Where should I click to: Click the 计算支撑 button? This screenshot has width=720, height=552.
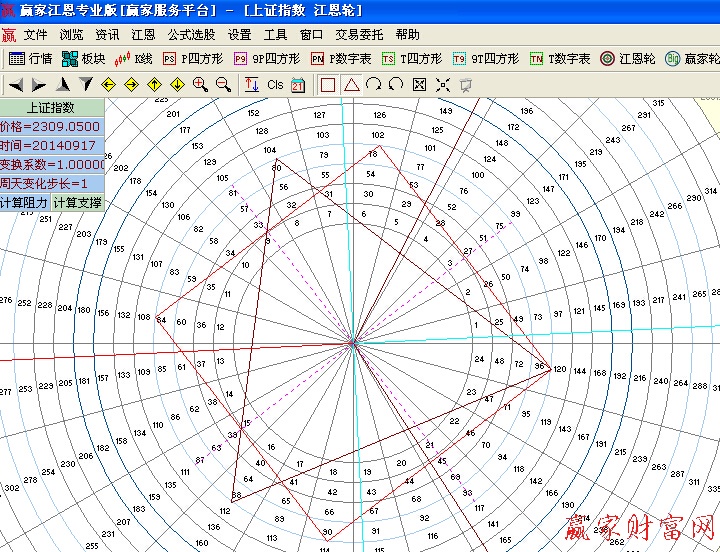[77, 202]
